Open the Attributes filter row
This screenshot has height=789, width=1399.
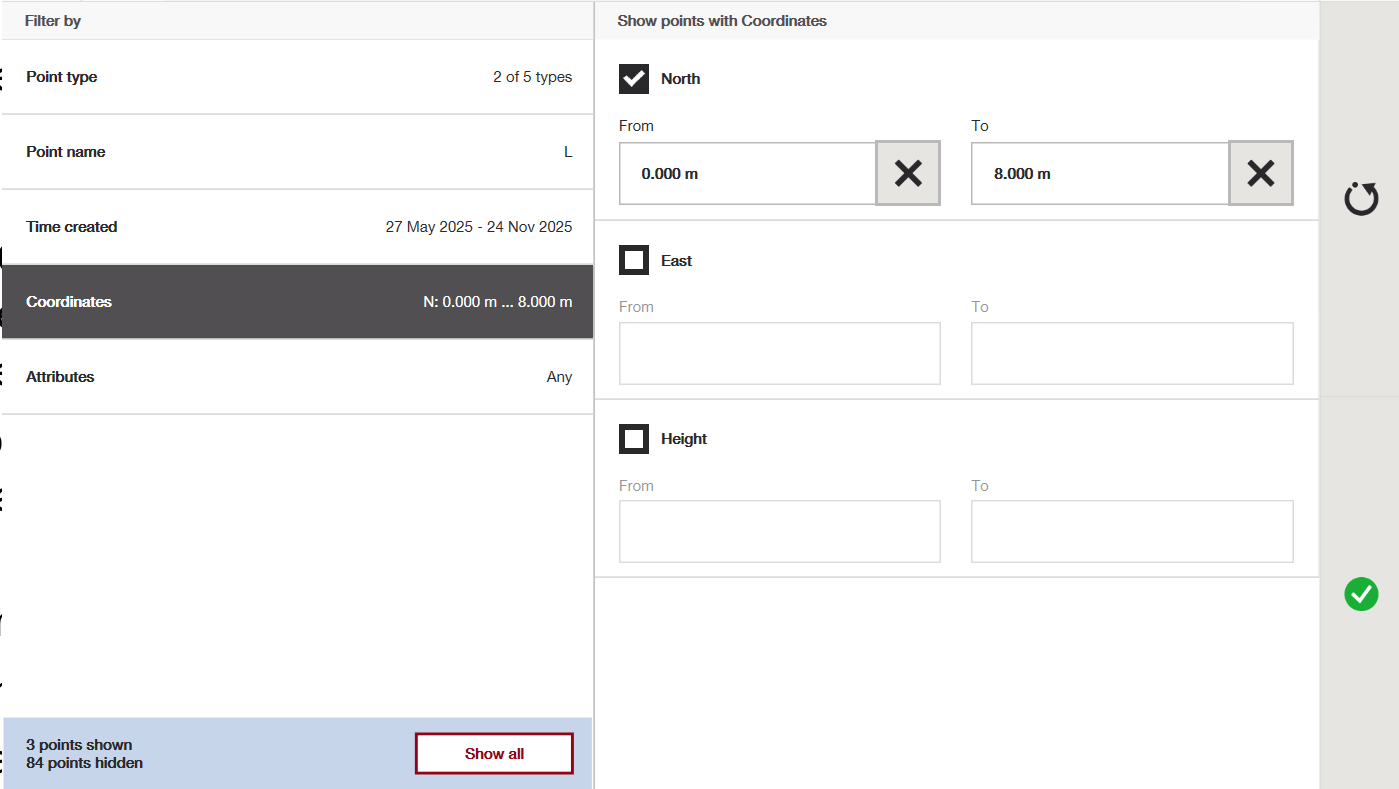pyautogui.click(x=298, y=377)
